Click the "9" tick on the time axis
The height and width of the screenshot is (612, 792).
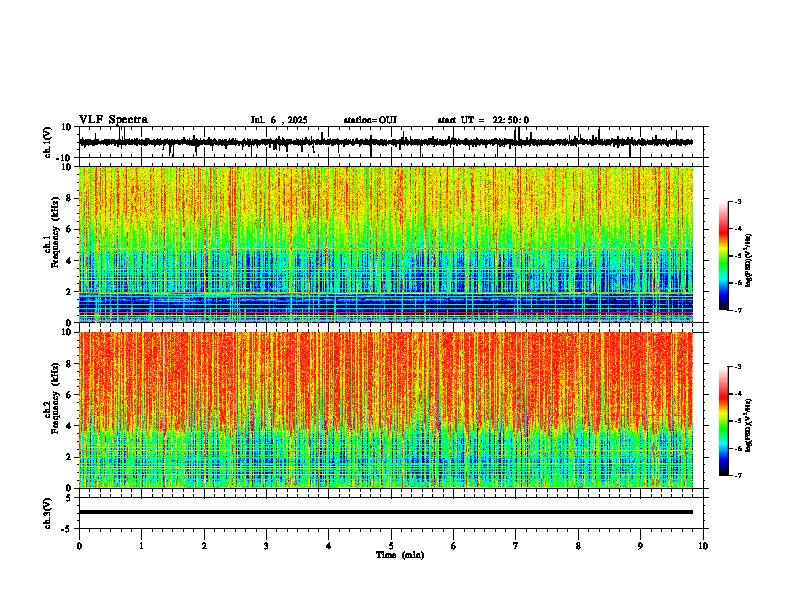[x=640, y=546]
